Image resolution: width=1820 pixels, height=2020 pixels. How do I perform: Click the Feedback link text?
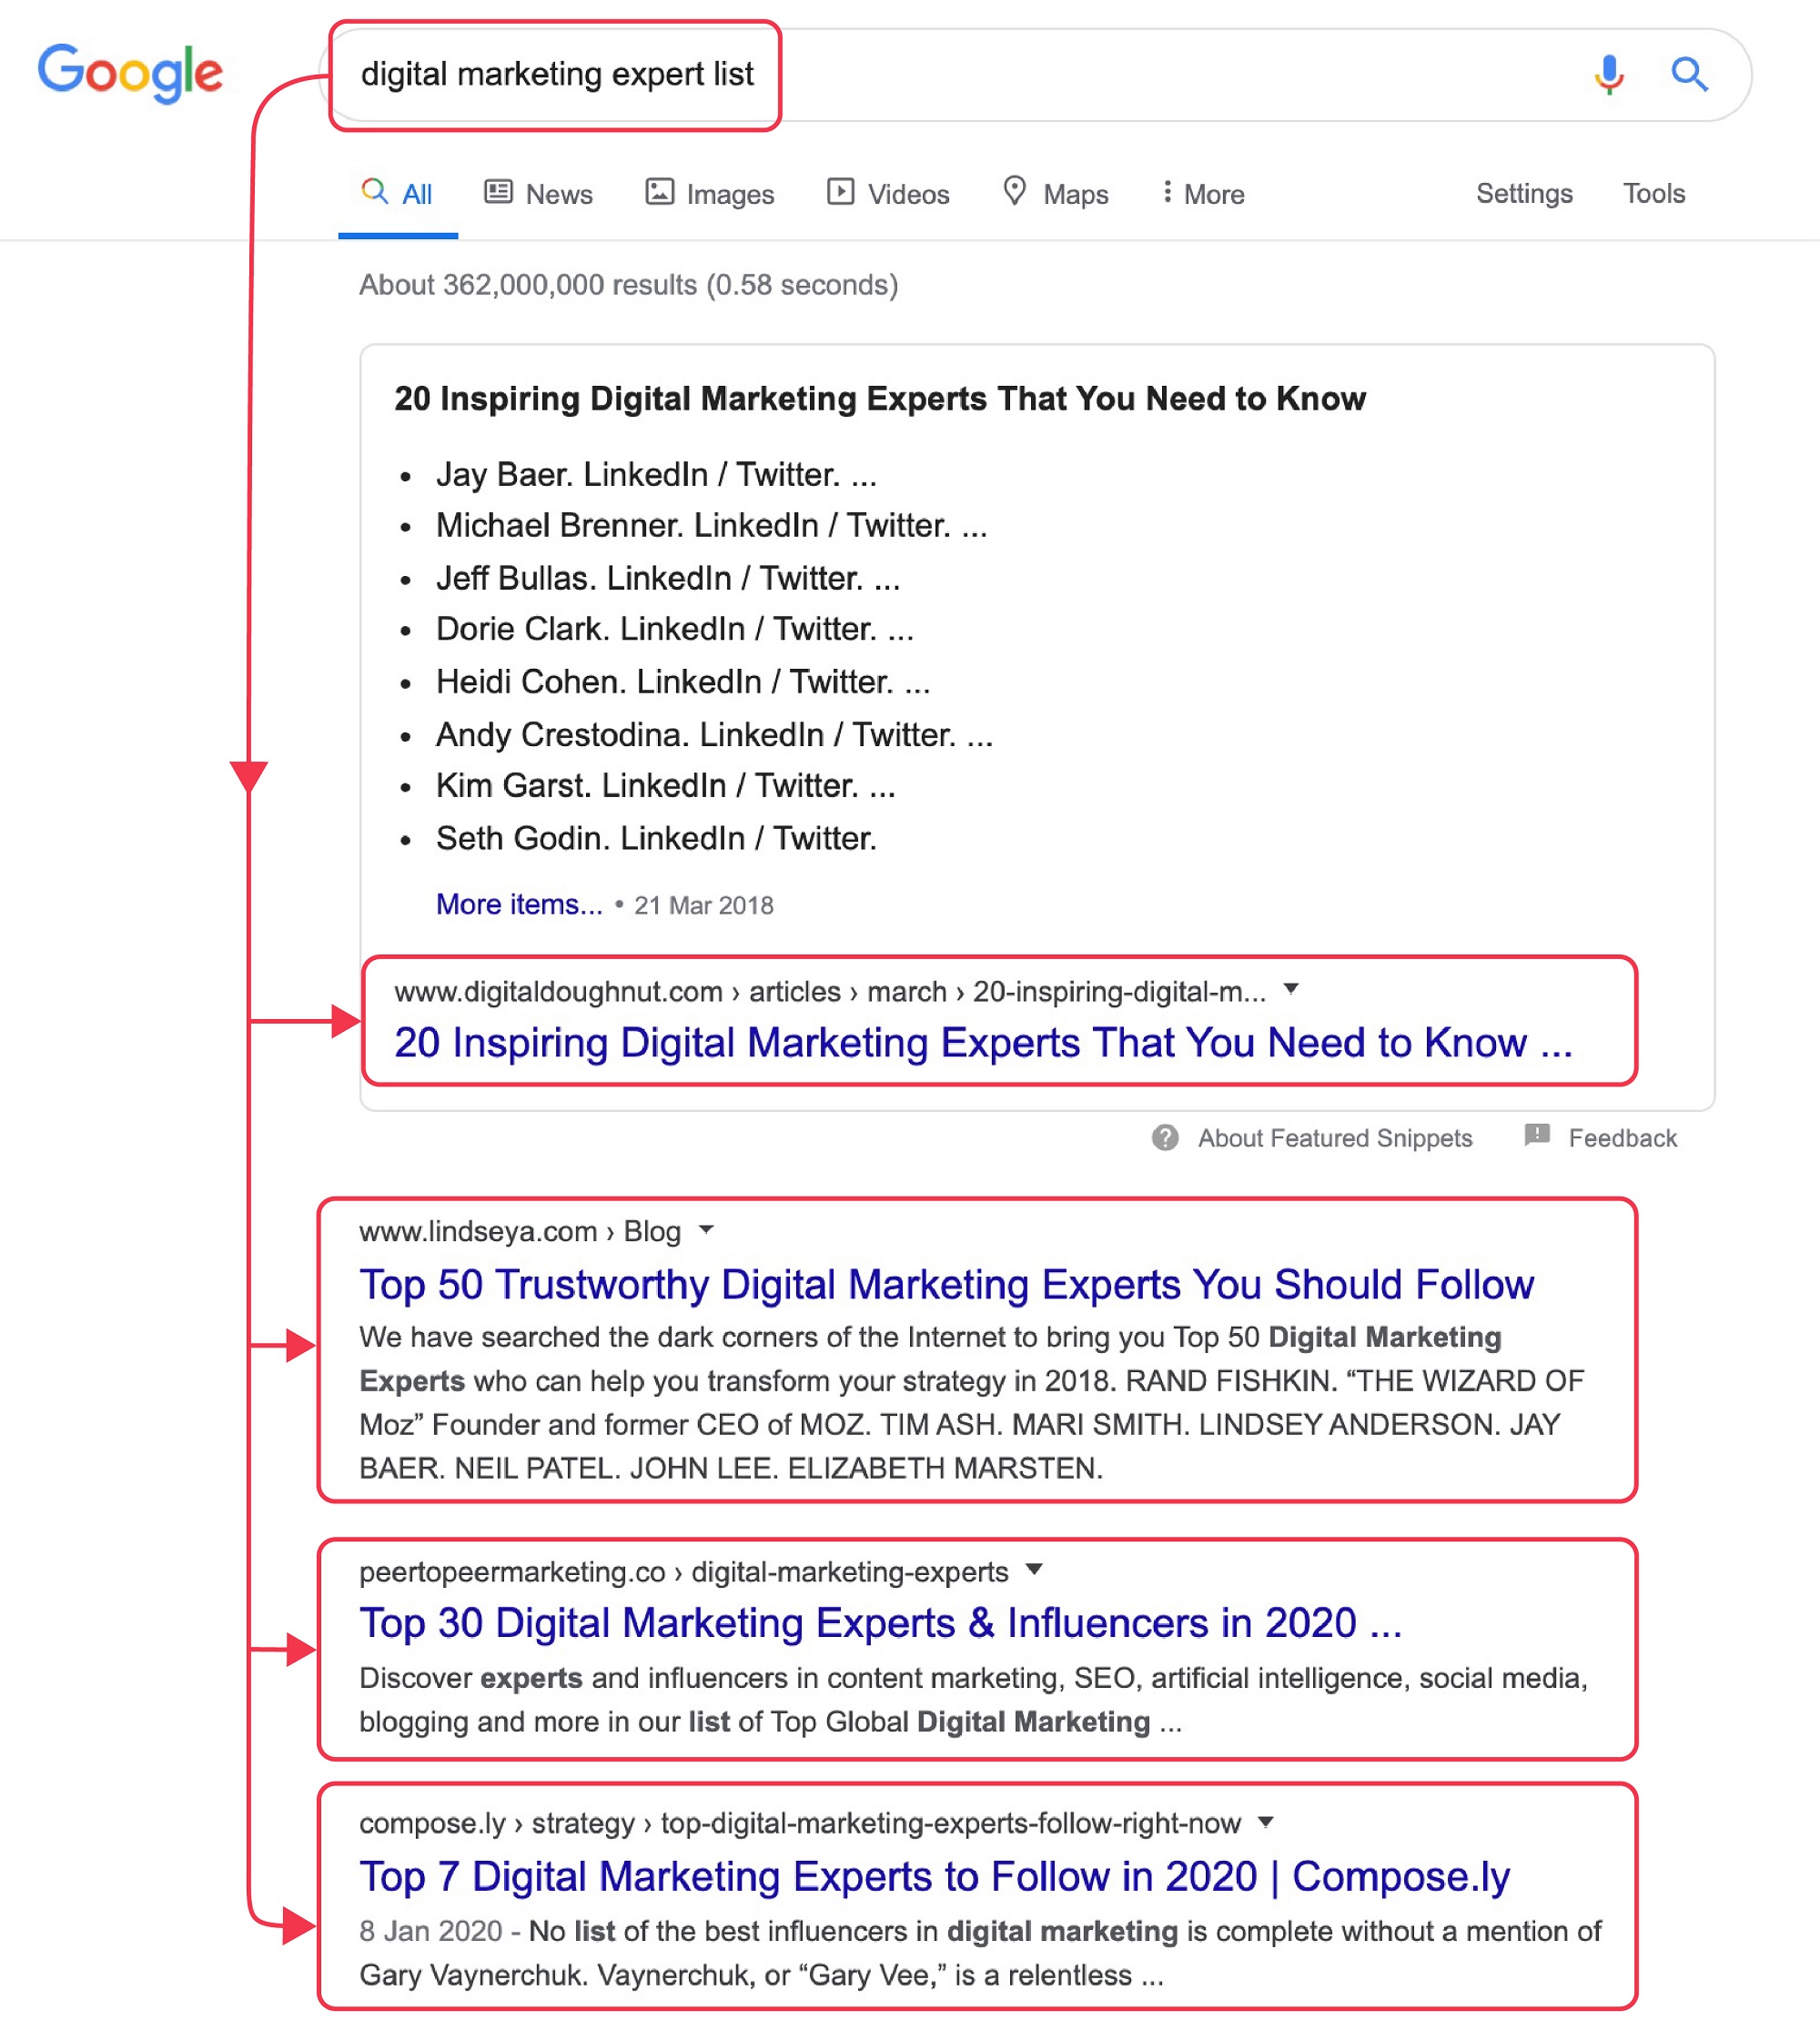(1622, 1138)
